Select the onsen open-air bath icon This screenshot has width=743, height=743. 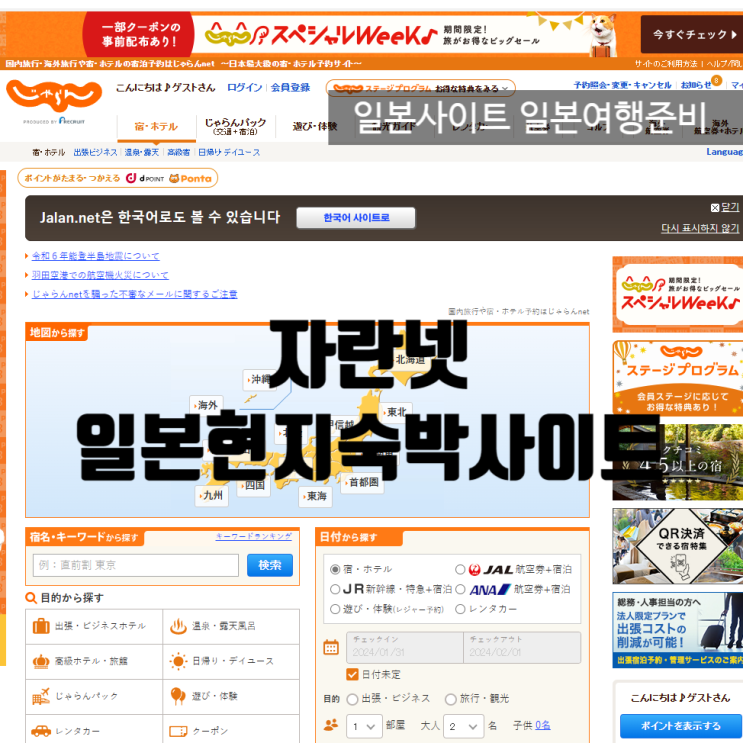(178, 626)
